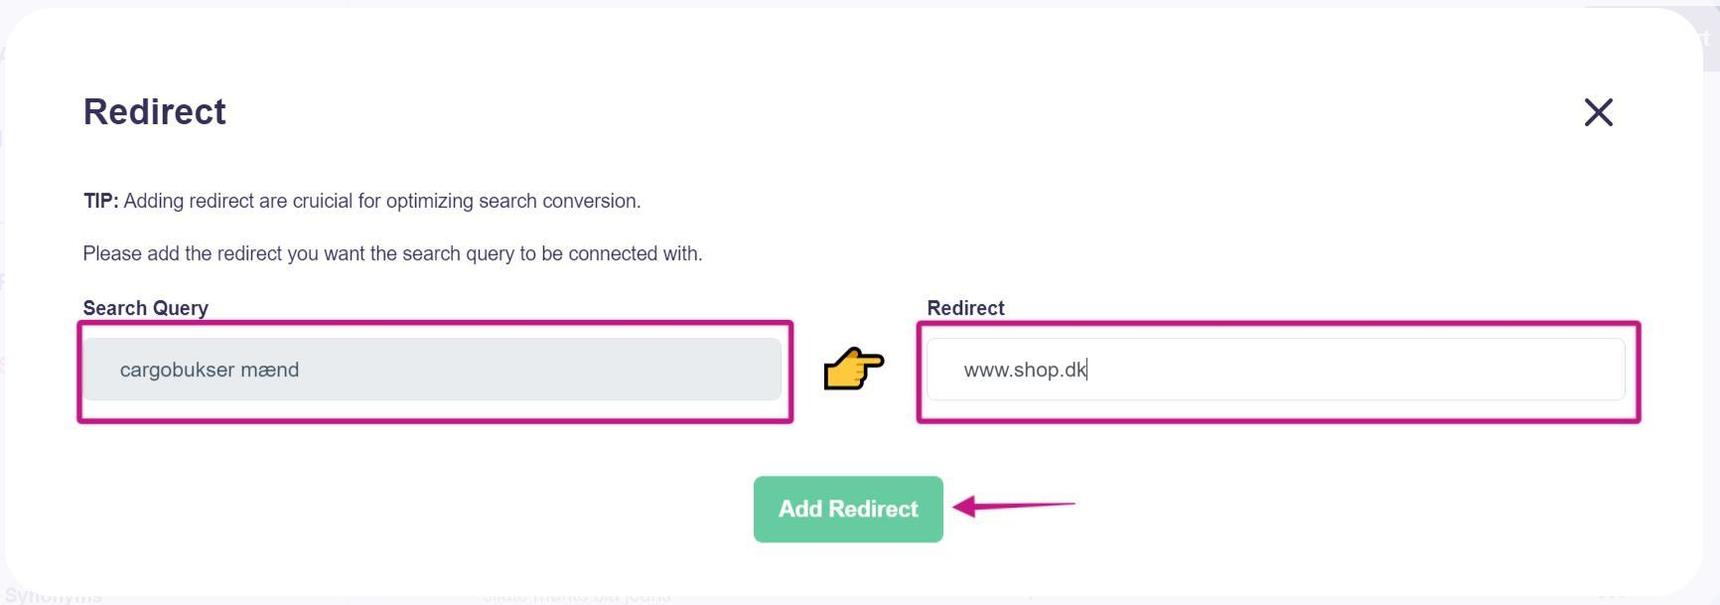This screenshot has height=605, width=1720.
Task: Click the faded Synonyms item behind the dialog
Action: click(x=53, y=597)
